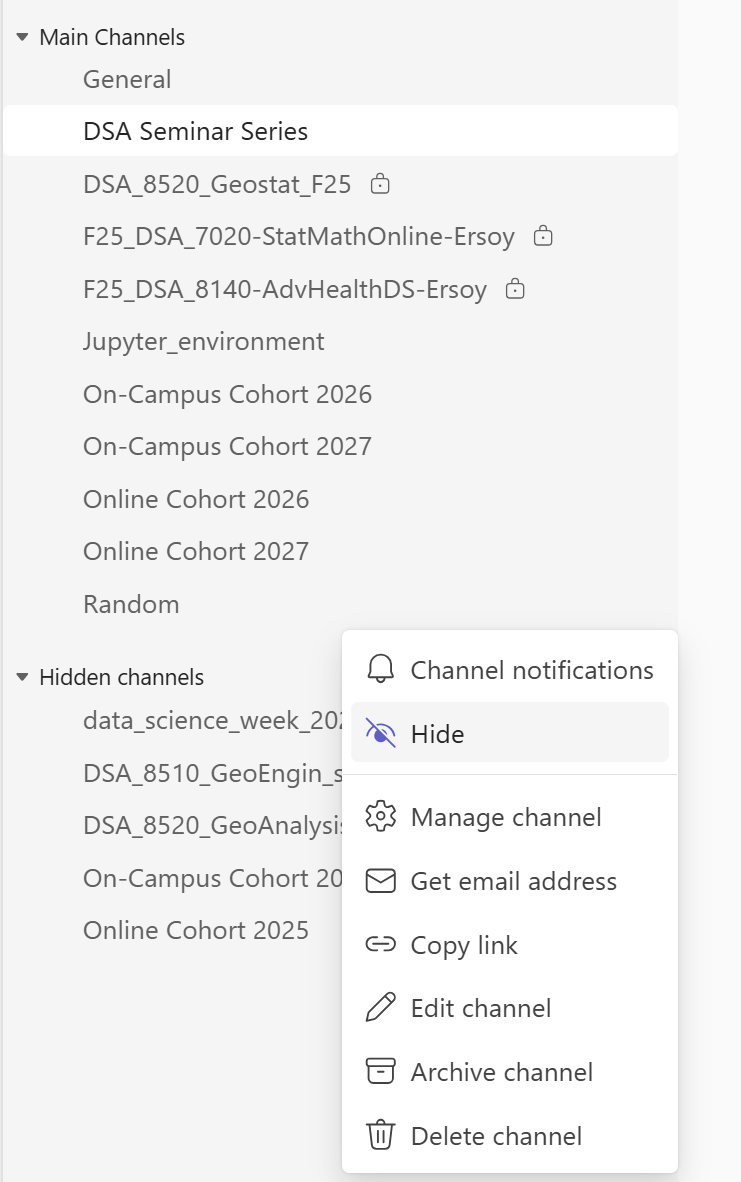Image resolution: width=741 pixels, height=1182 pixels.
Task: Select Edit channel menu entry
Action: 510,1009
